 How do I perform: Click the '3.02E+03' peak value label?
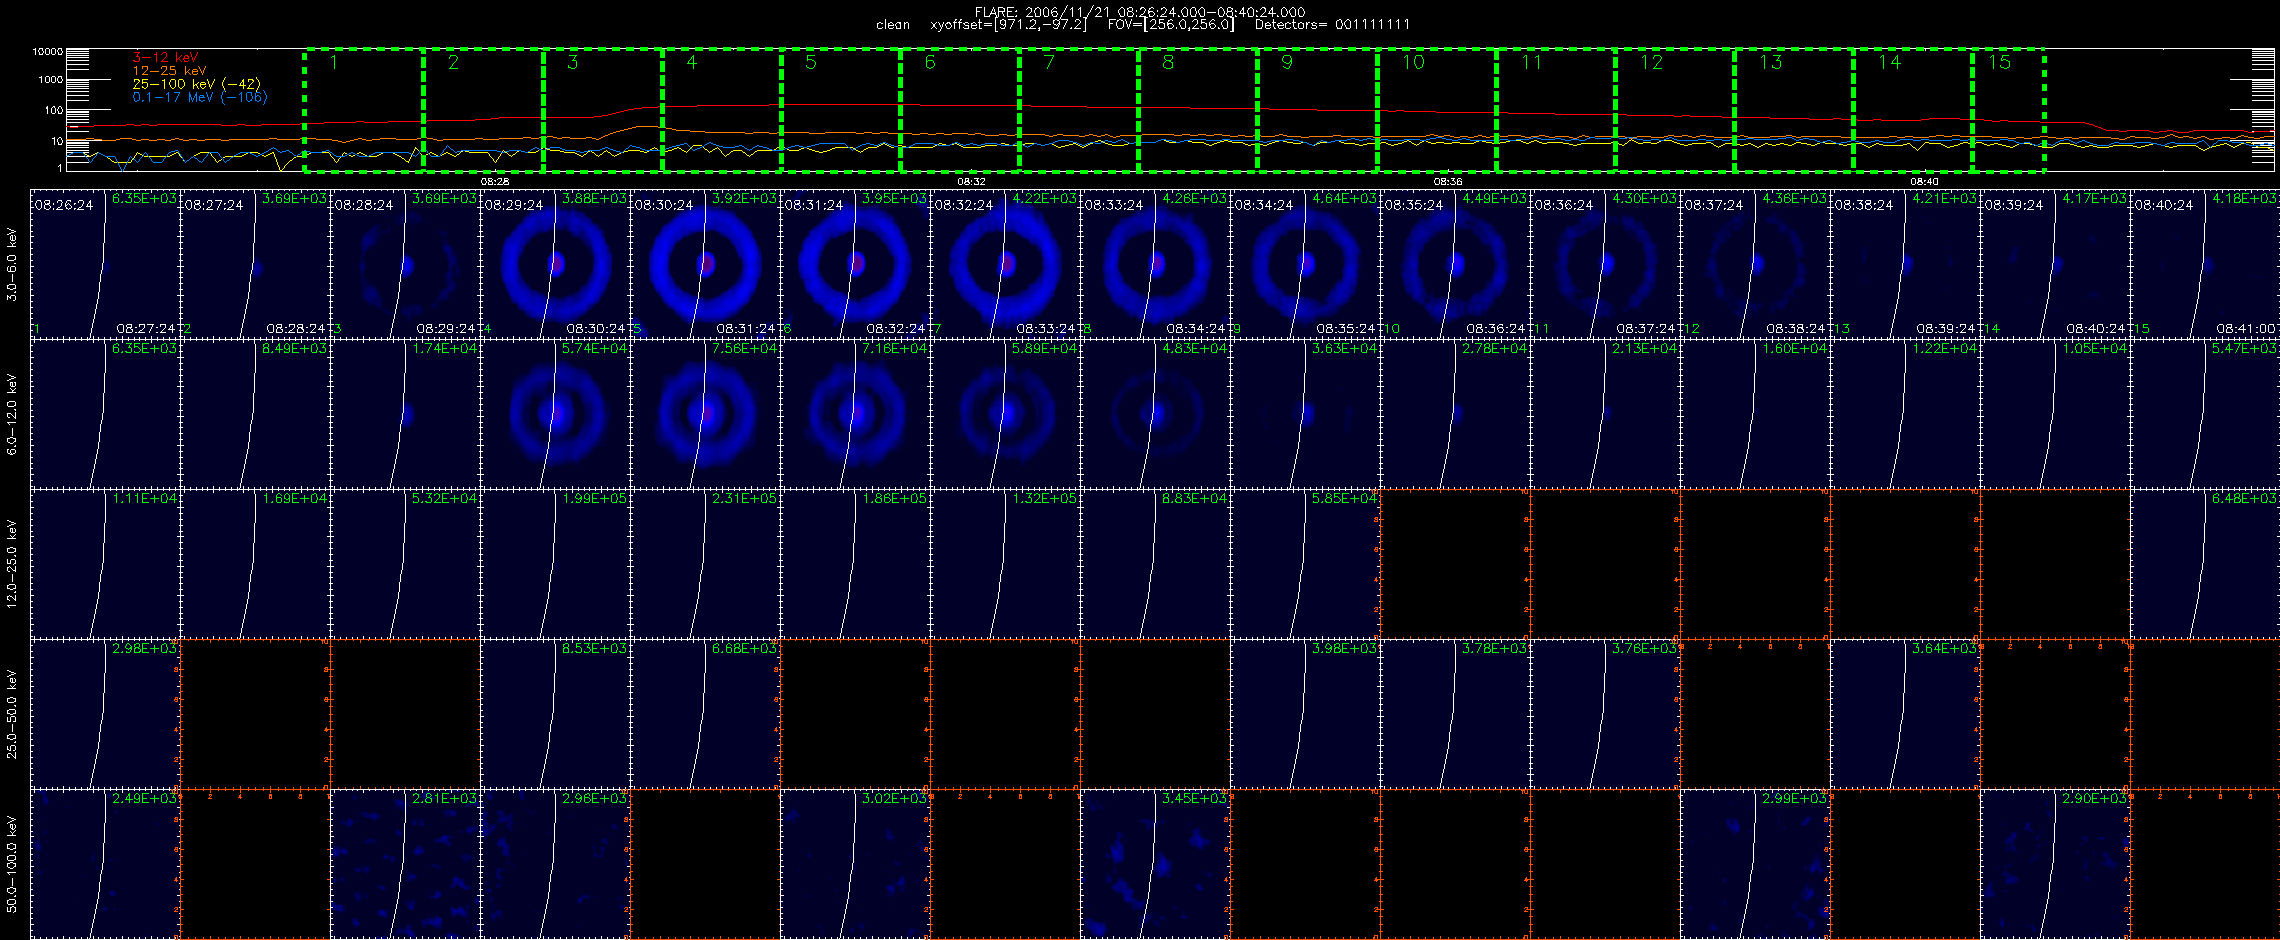pyautogui.click(x=894, y=799)
